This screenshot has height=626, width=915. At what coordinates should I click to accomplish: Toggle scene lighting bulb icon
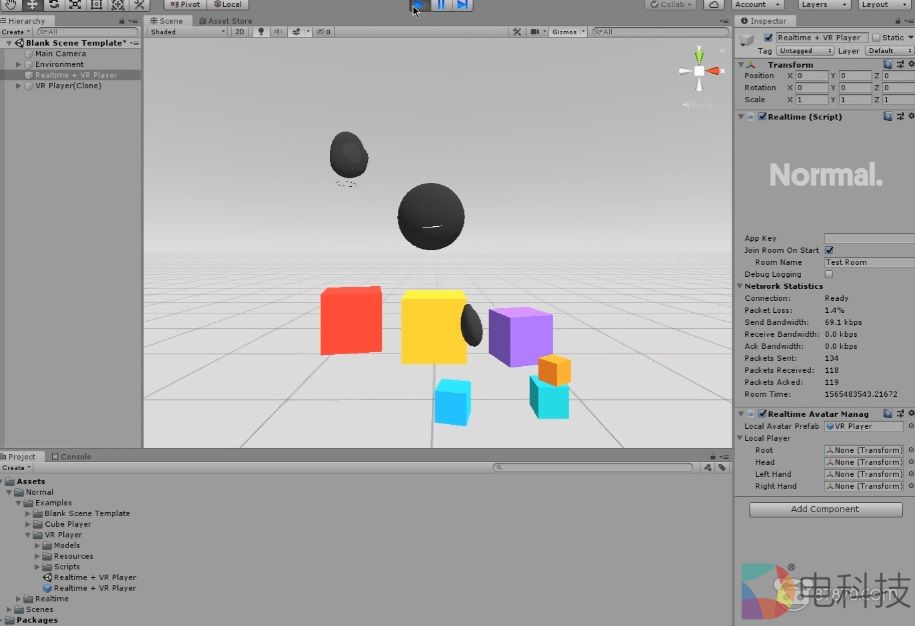pyautogui.click(x=262, y=32)
